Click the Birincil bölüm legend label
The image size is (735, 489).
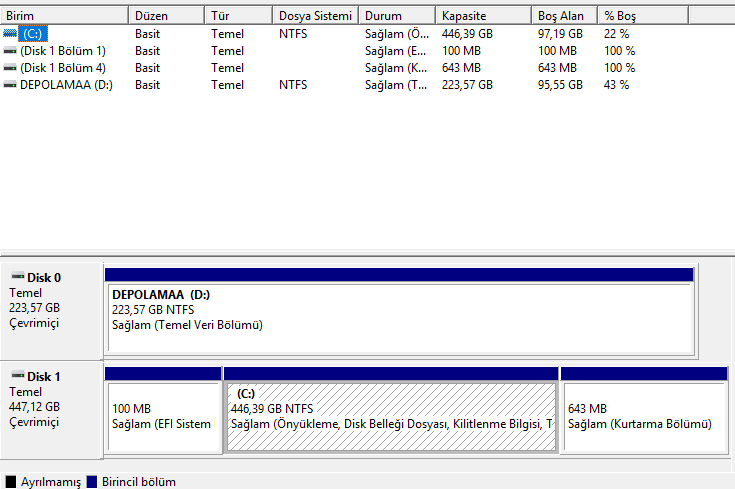tap(139, 482)
